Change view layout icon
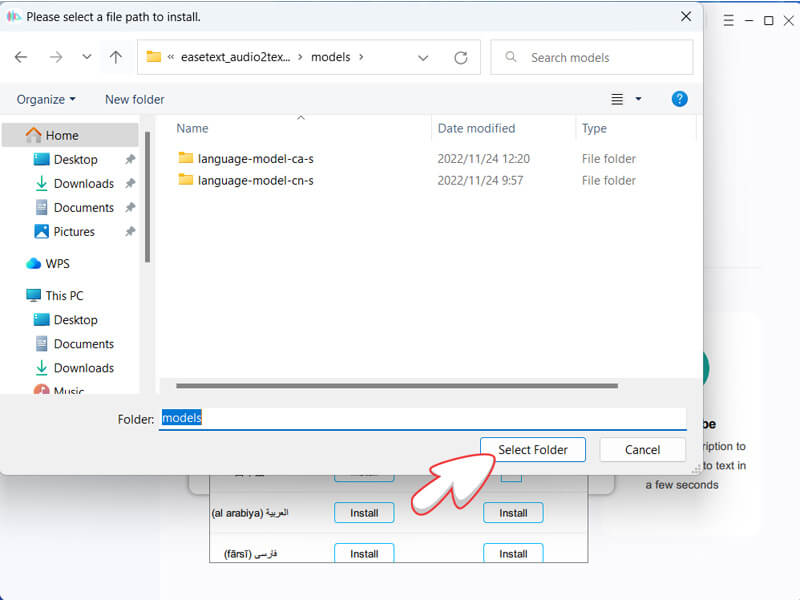Viewport: 800px width, 600px height. coord(617,99)
